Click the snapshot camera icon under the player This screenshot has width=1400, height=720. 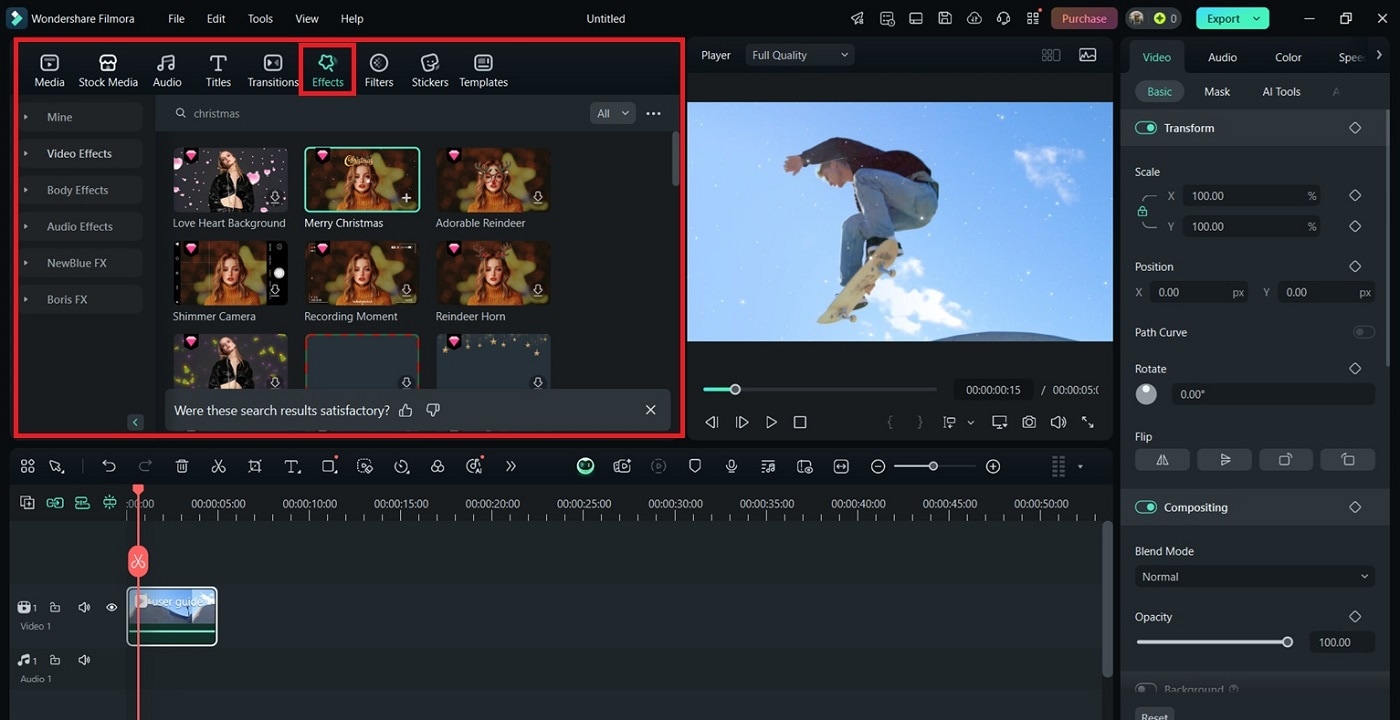tap(1029, 422)
